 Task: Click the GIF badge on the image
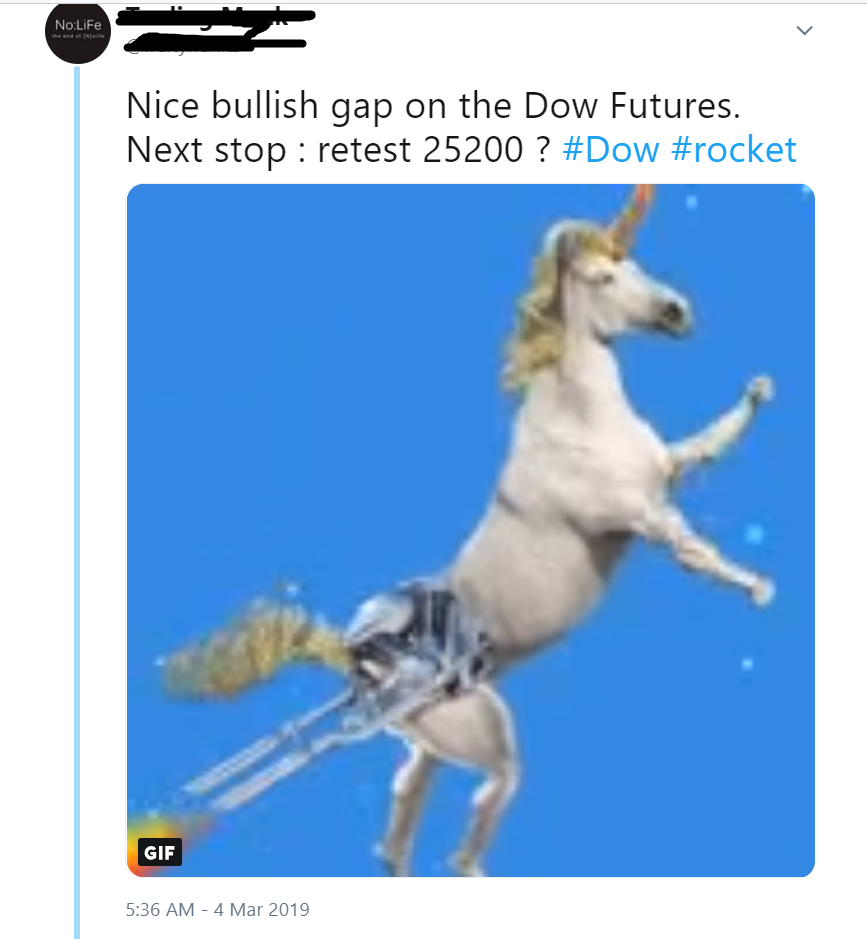pyautogui.click(x=160, y=853)
